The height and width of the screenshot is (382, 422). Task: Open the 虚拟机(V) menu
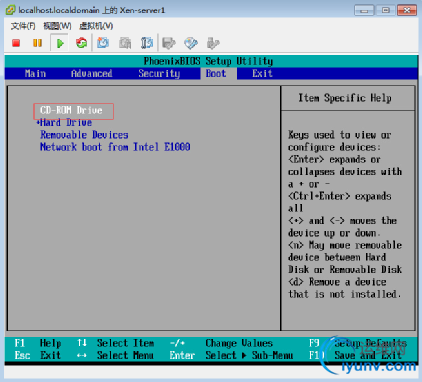click(x=96, y=26)
